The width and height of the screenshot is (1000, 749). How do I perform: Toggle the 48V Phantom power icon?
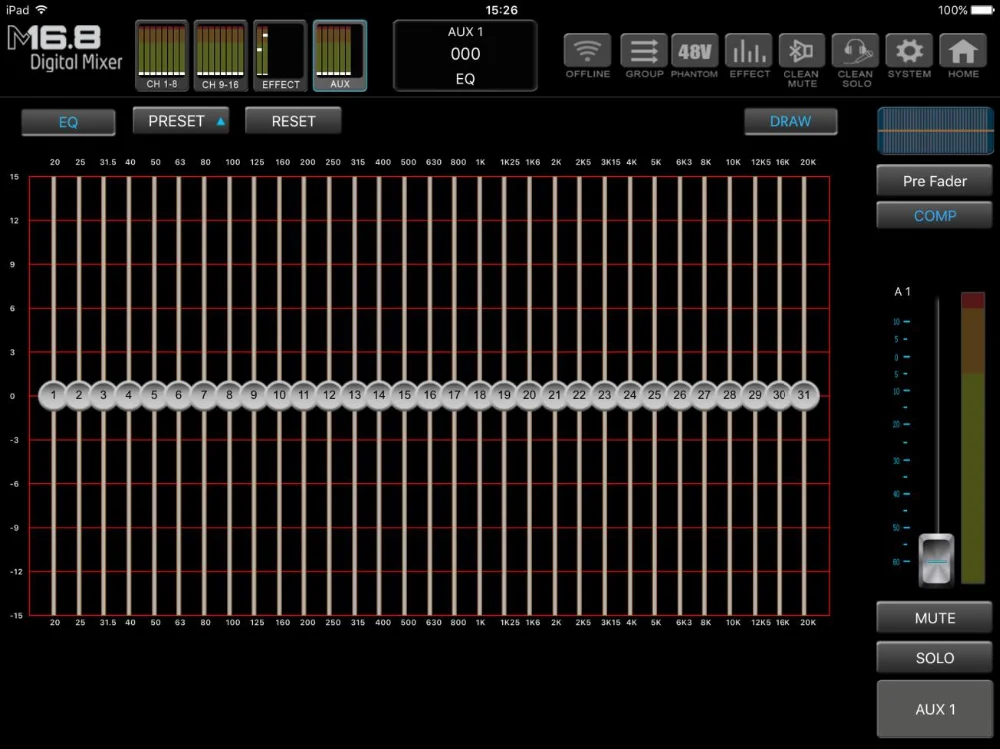[x=695, y=52]
